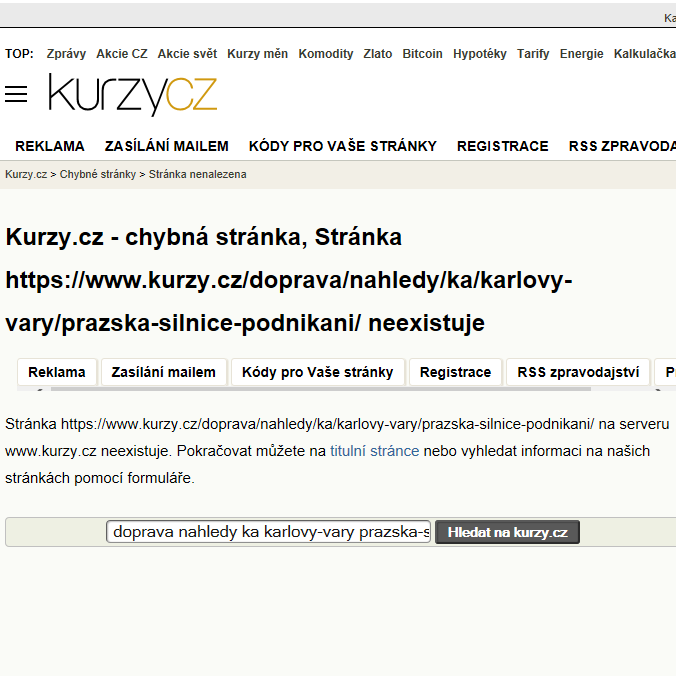The image size is (676, 676).
Task: Open Zprávy in the TOP bar
Action: 66,54
